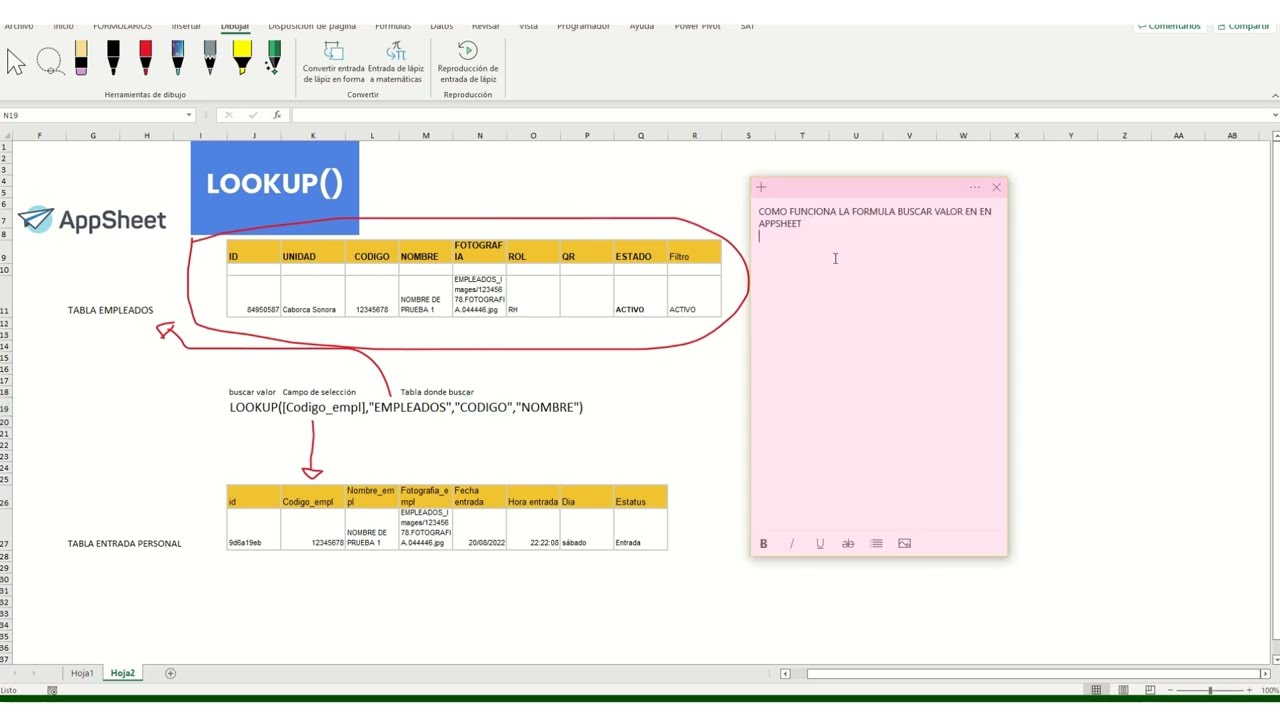Image resolution: width=1280 pixels, height=720 pixels.
Task: Expand the formula bar
Action: [x=1274, y=115]
